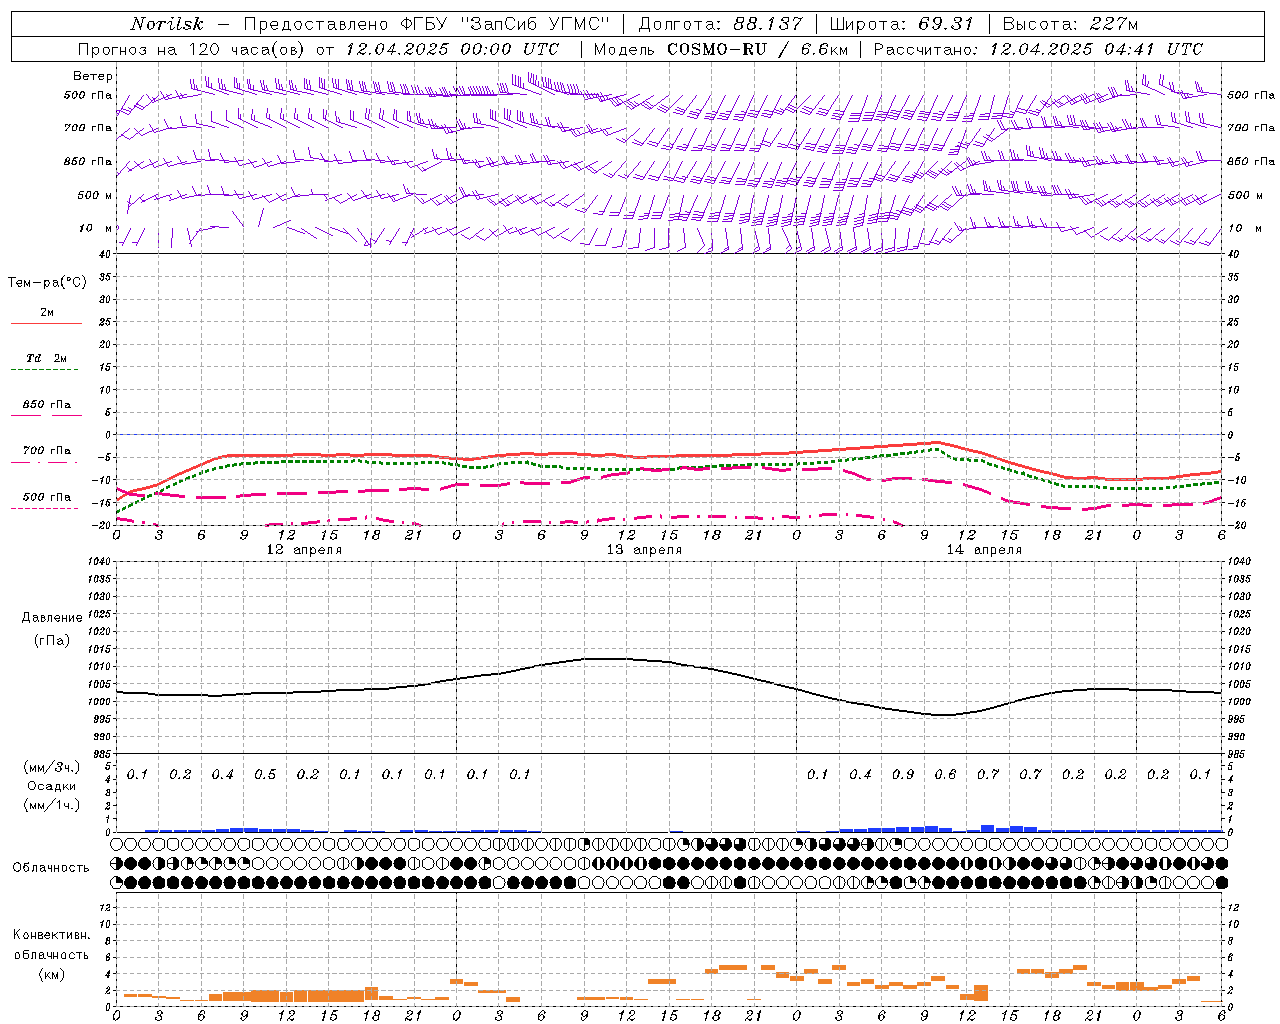Click the Рассчитано: 12.04.2025 04:41 UTC text
Screen dimensions: 1280x1024
click(x=1038, y=49)
